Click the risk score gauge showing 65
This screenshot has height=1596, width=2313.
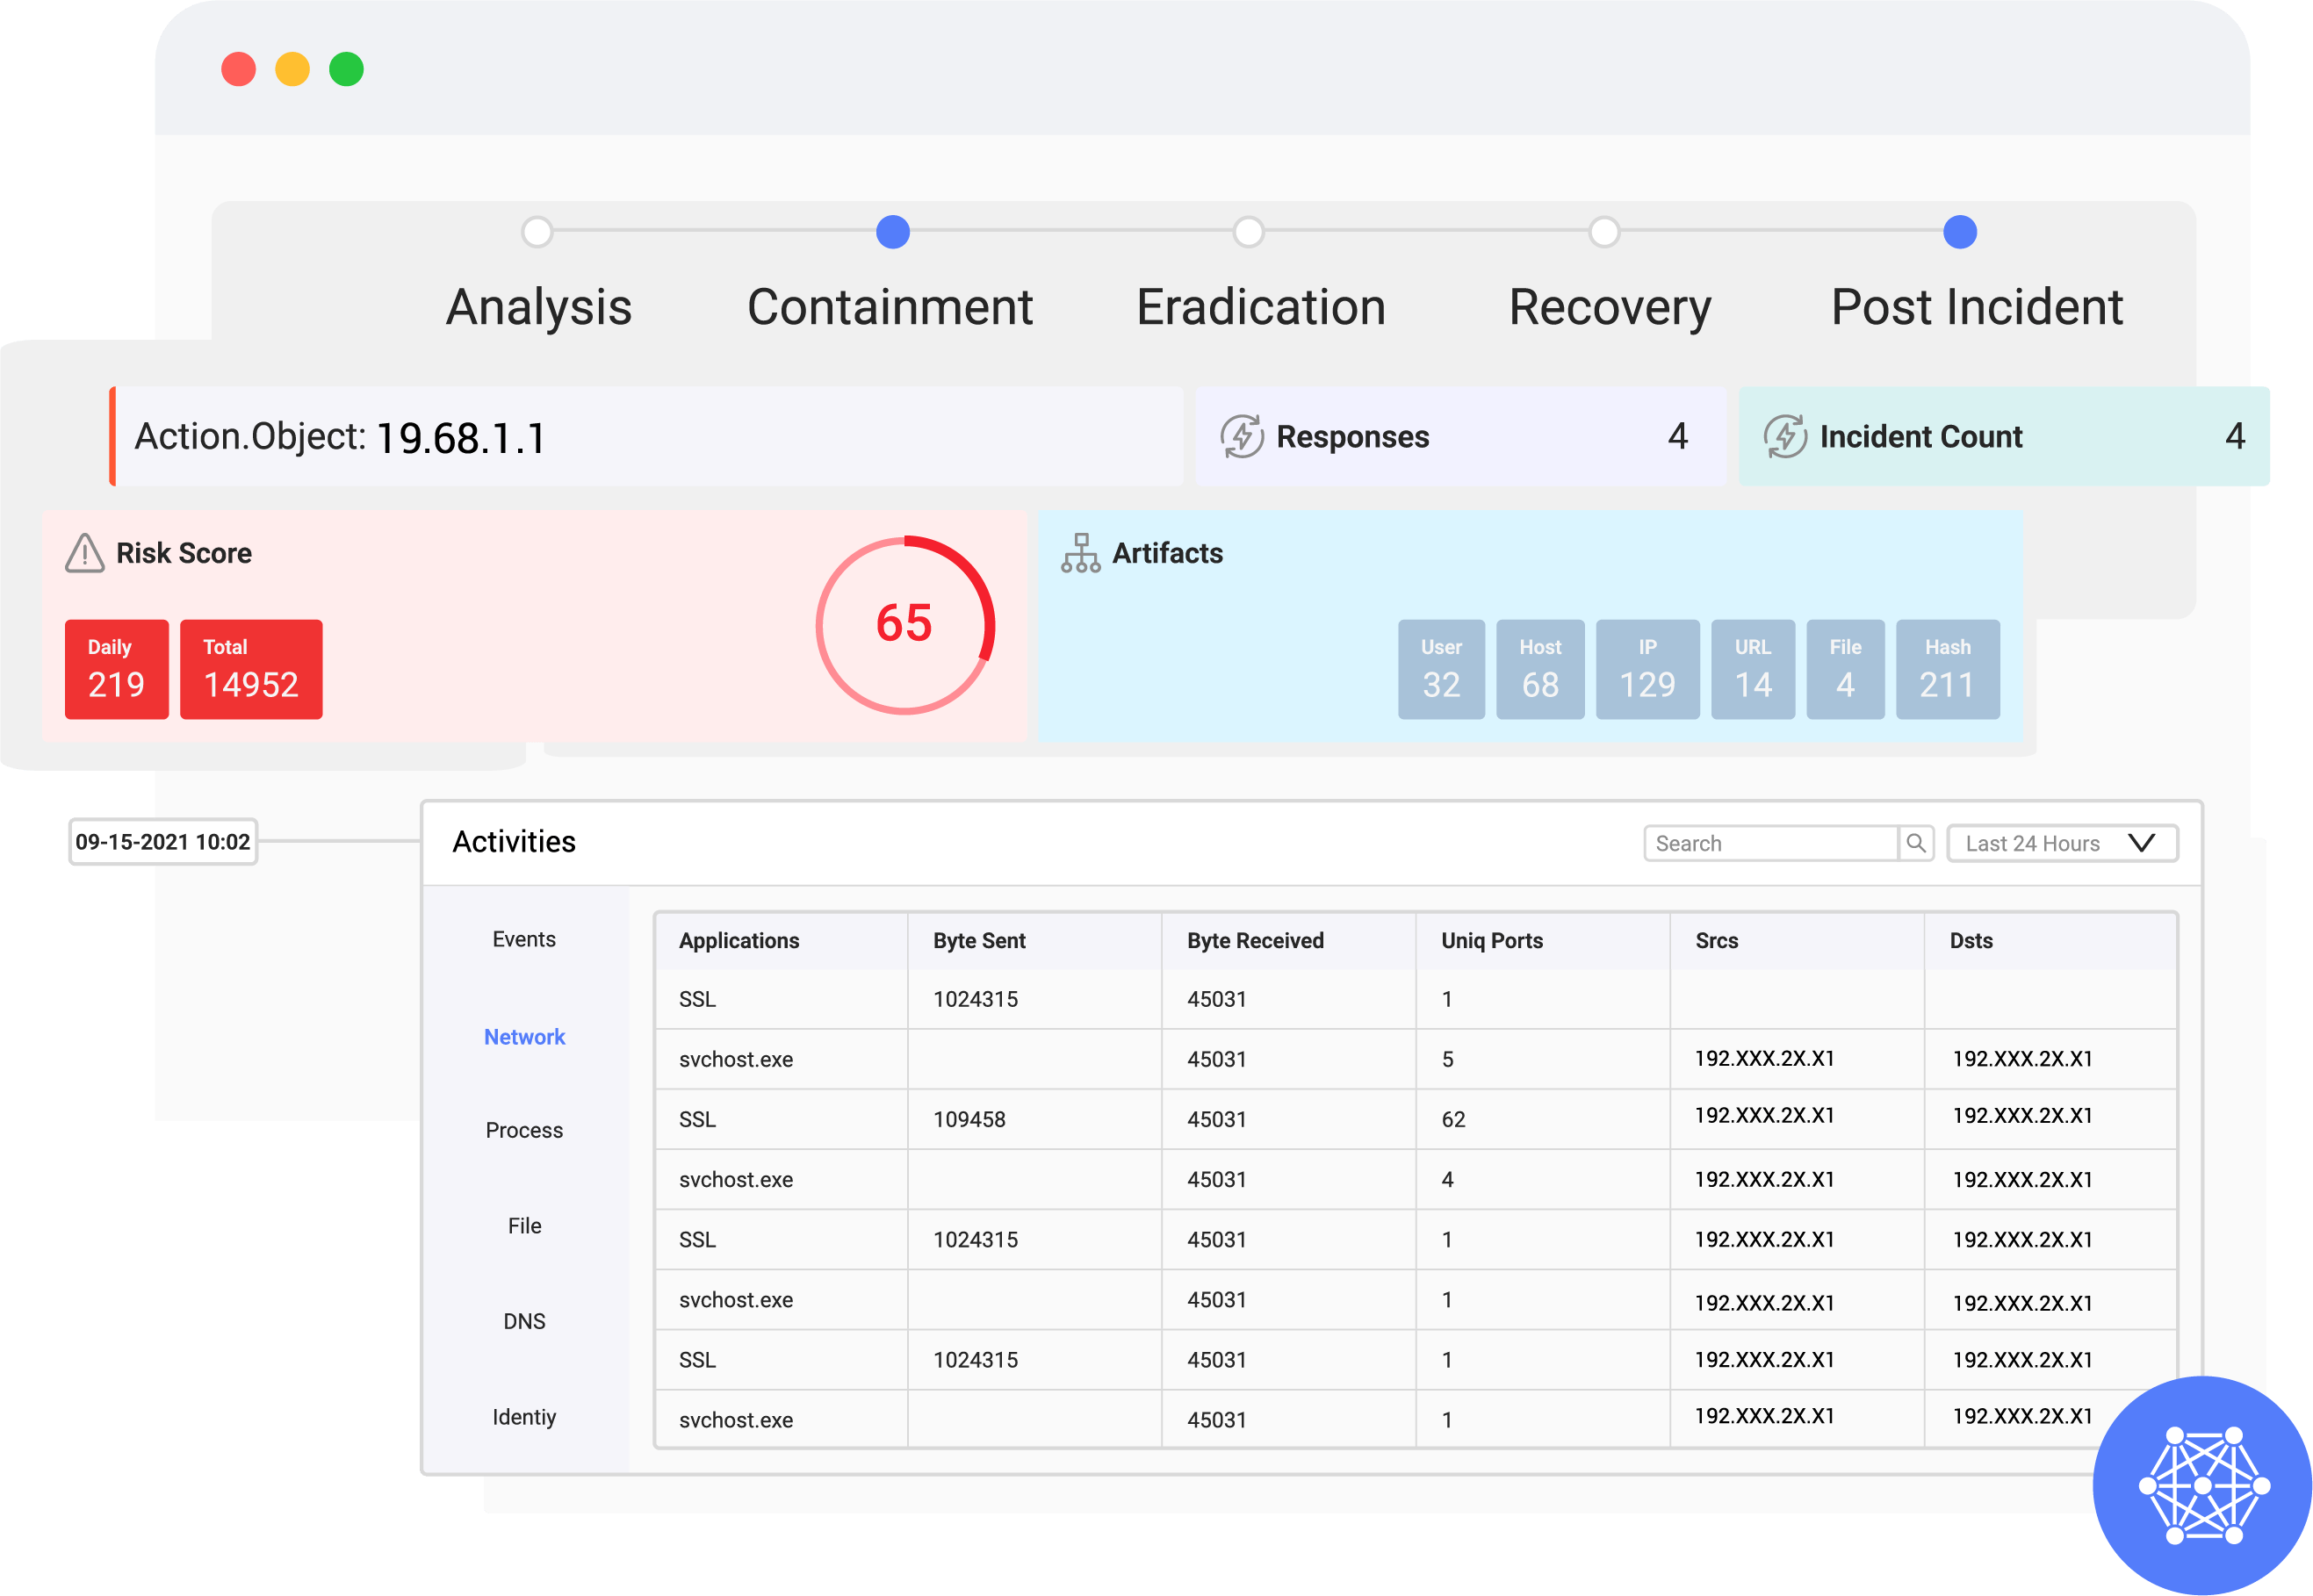[x=906, y=625]
